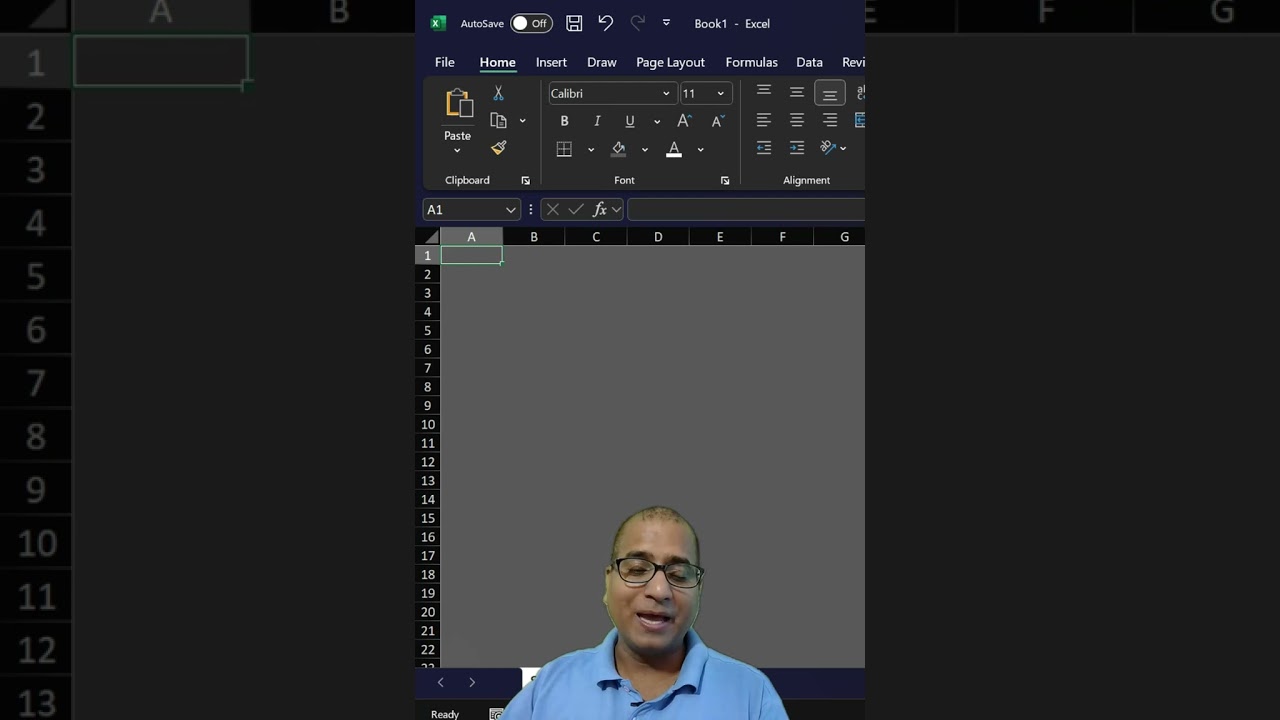Open the font size 11 dropdown
The width and height of the screenshot is (1280, 720).
point(720,94)
